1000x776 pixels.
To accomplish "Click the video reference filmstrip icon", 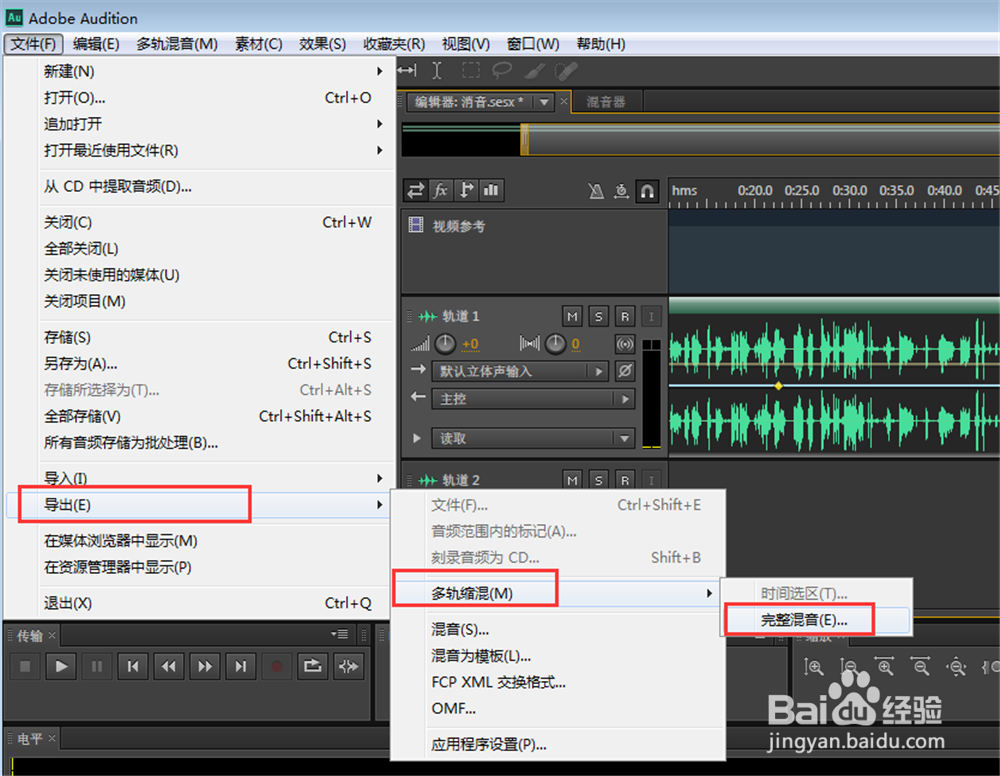I will (x=416, y=224).
